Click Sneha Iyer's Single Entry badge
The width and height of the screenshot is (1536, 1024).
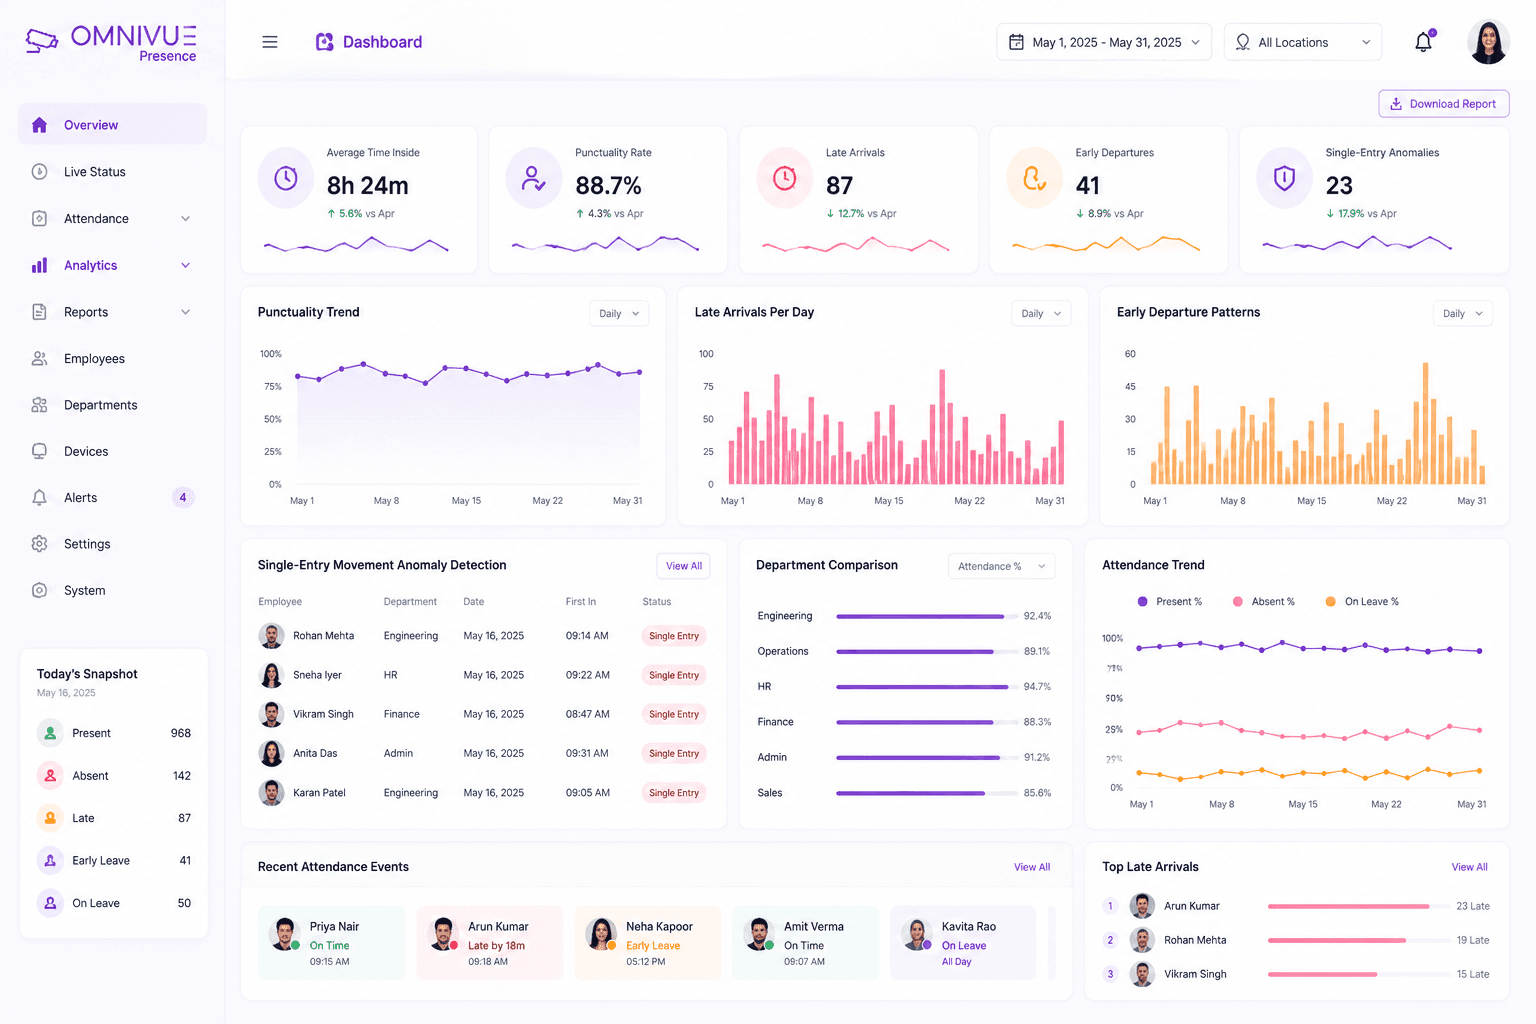pos(674,675)
